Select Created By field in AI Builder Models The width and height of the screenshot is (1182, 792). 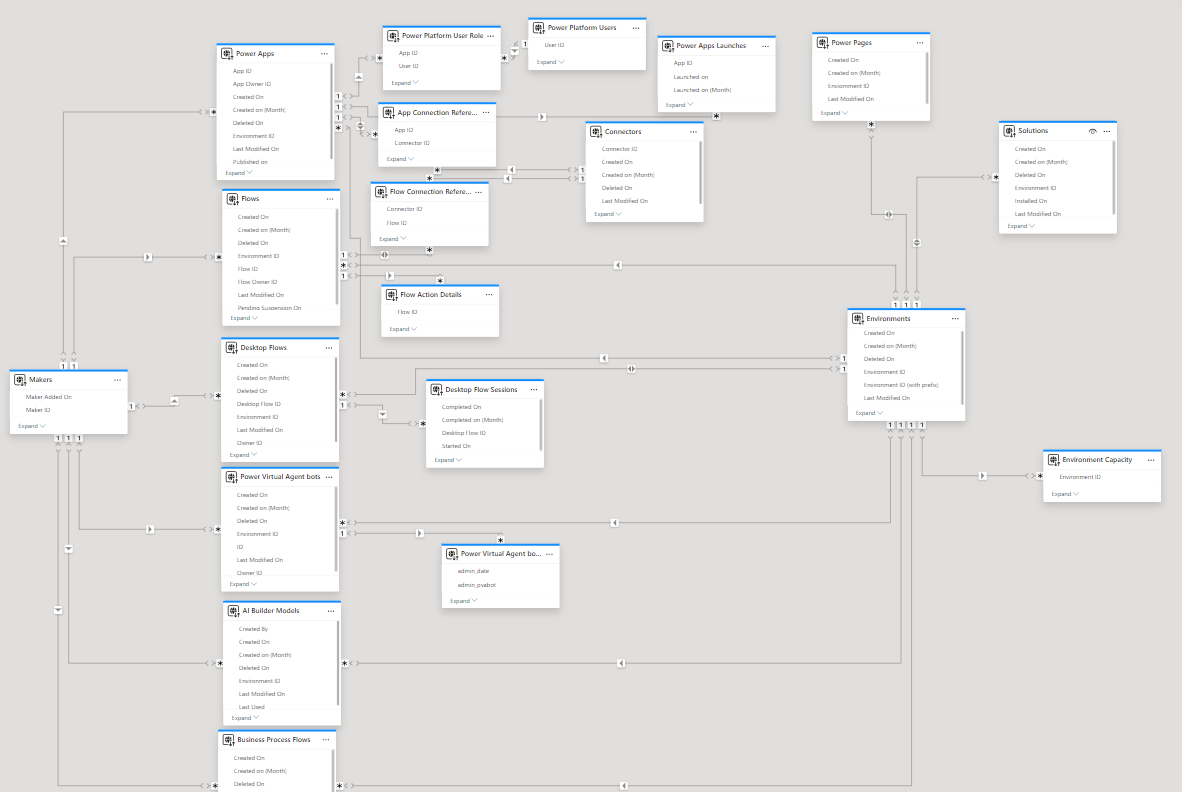click(x=253, y=629)
